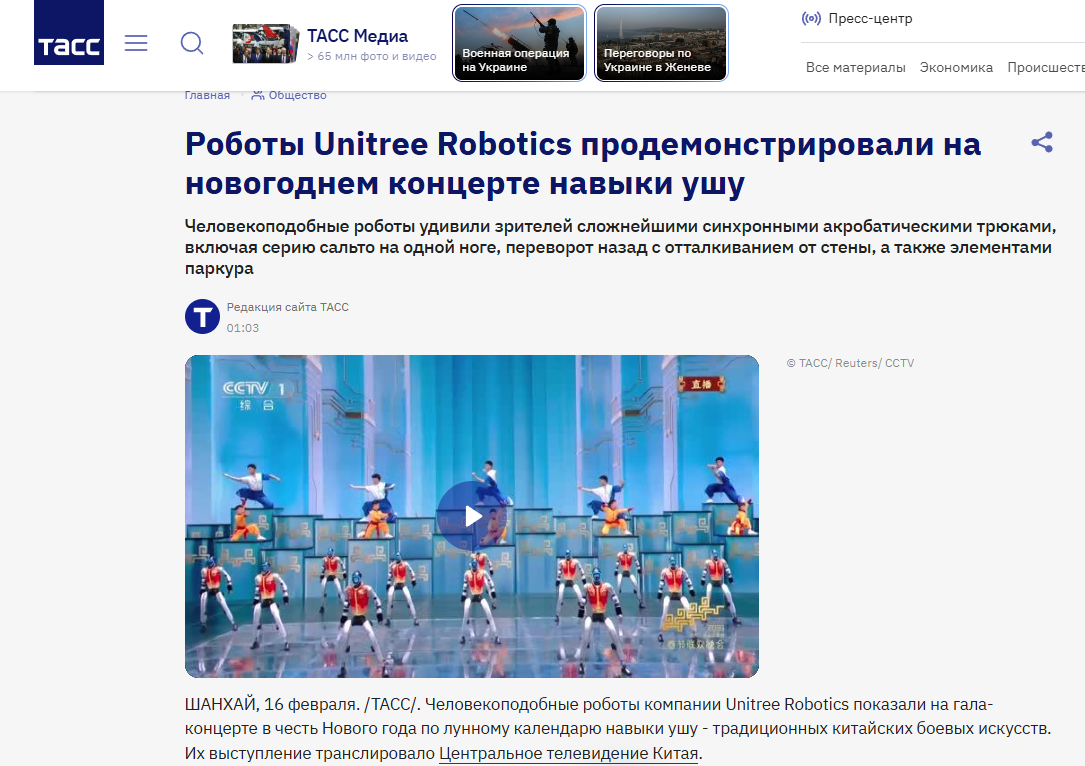Open Военная операция на Украине card
Screen dimensions: 1085x766
click(x=519, y=43)
